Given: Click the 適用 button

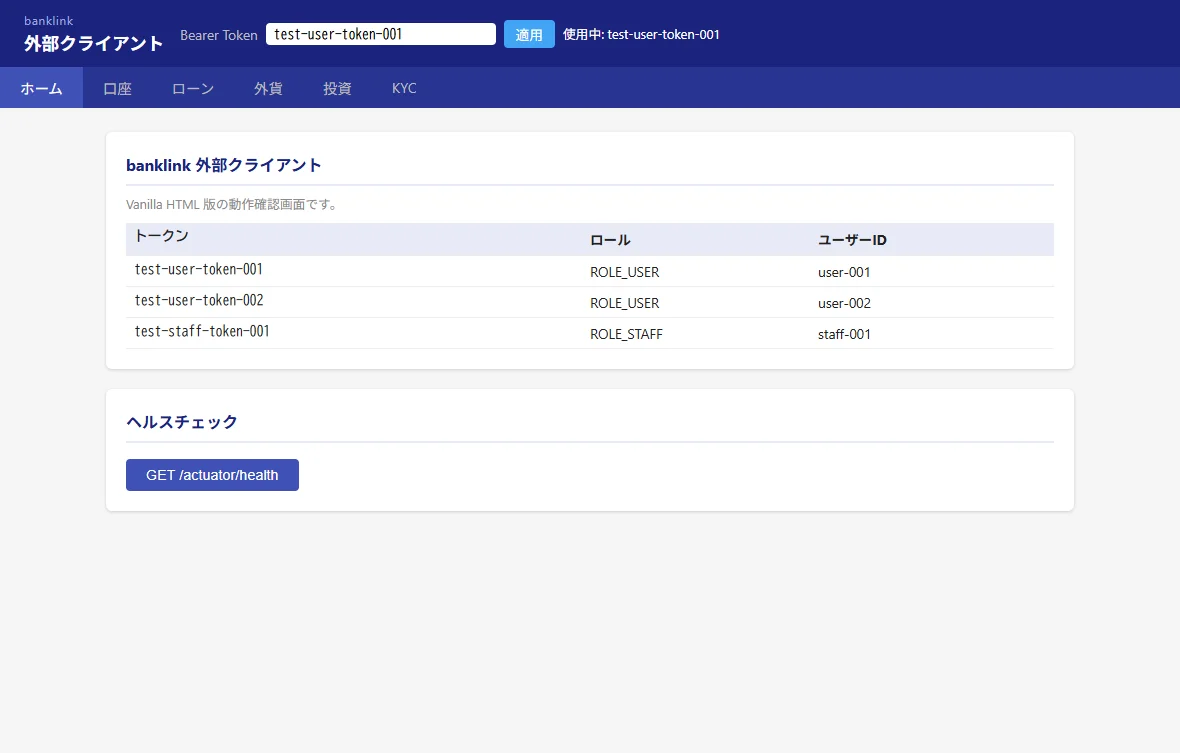Looking at the screenshot, I should (x=529, y=35).
